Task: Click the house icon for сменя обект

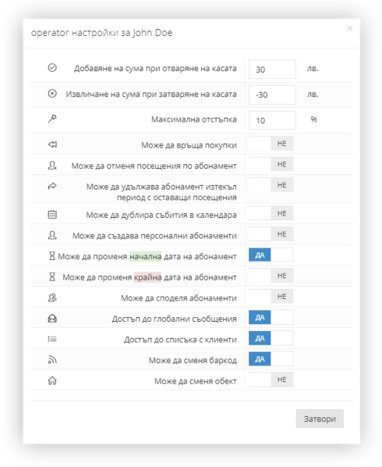Action: point(52,380)
